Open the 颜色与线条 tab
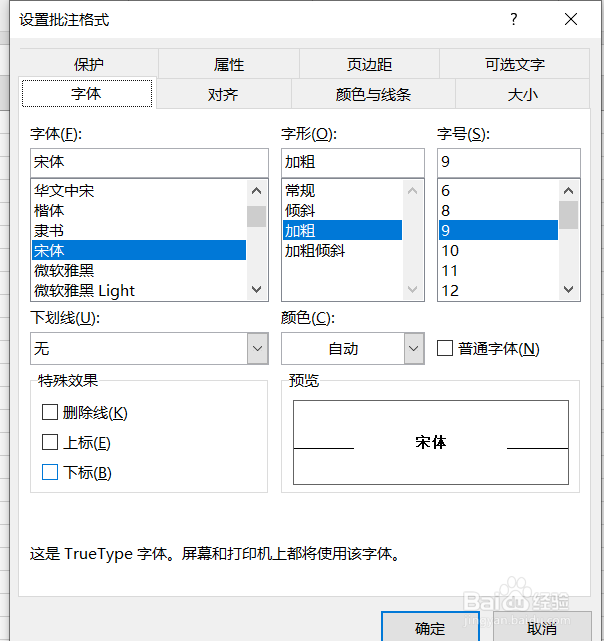This screenshot has width=604, height=641. (x=373, y=95)
